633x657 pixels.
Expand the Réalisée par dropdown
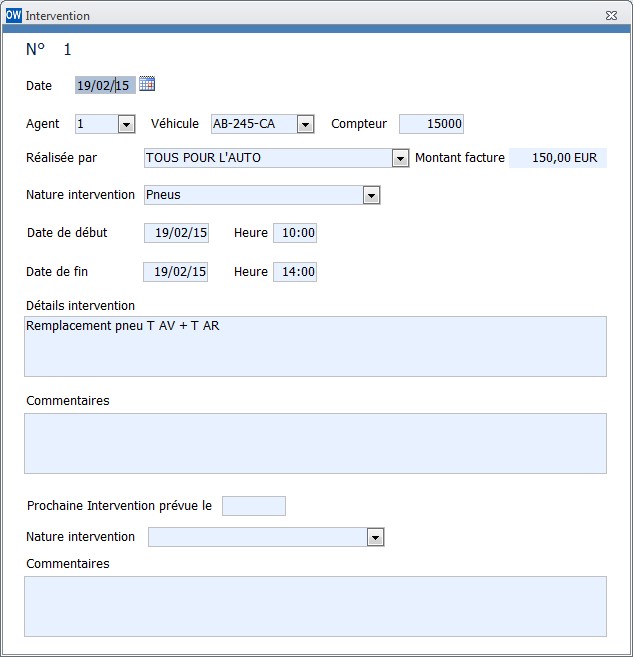point(400,158)
